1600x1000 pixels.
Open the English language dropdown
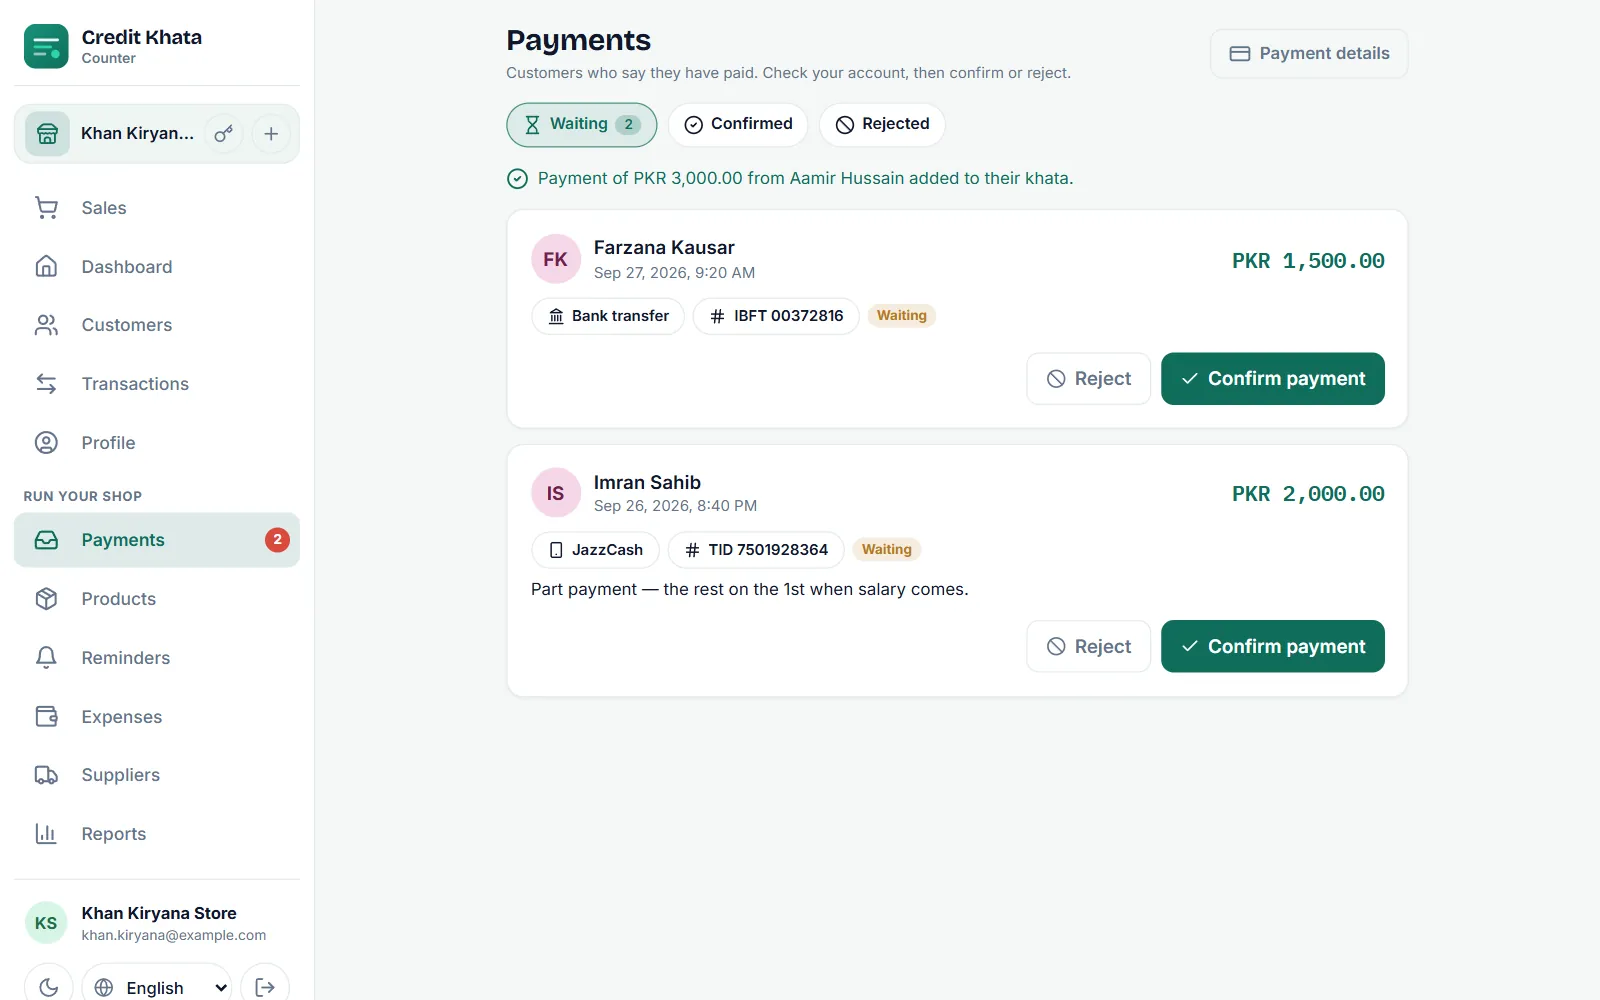(x=157, y=987)
